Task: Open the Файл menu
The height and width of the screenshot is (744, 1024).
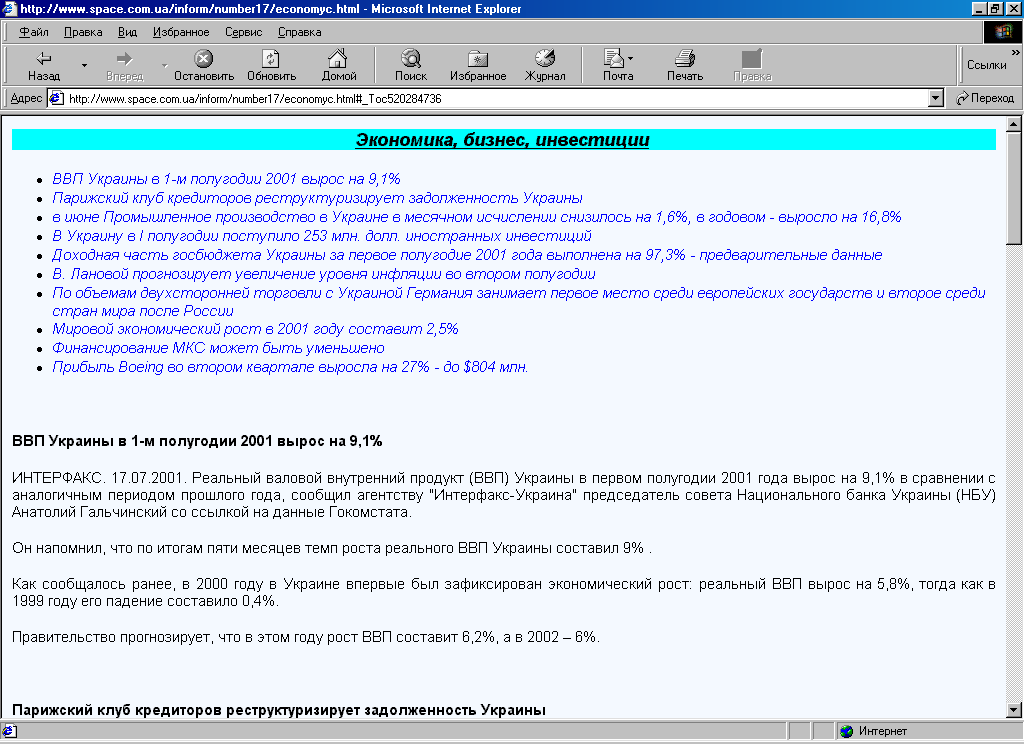Action: pos(33,32)
